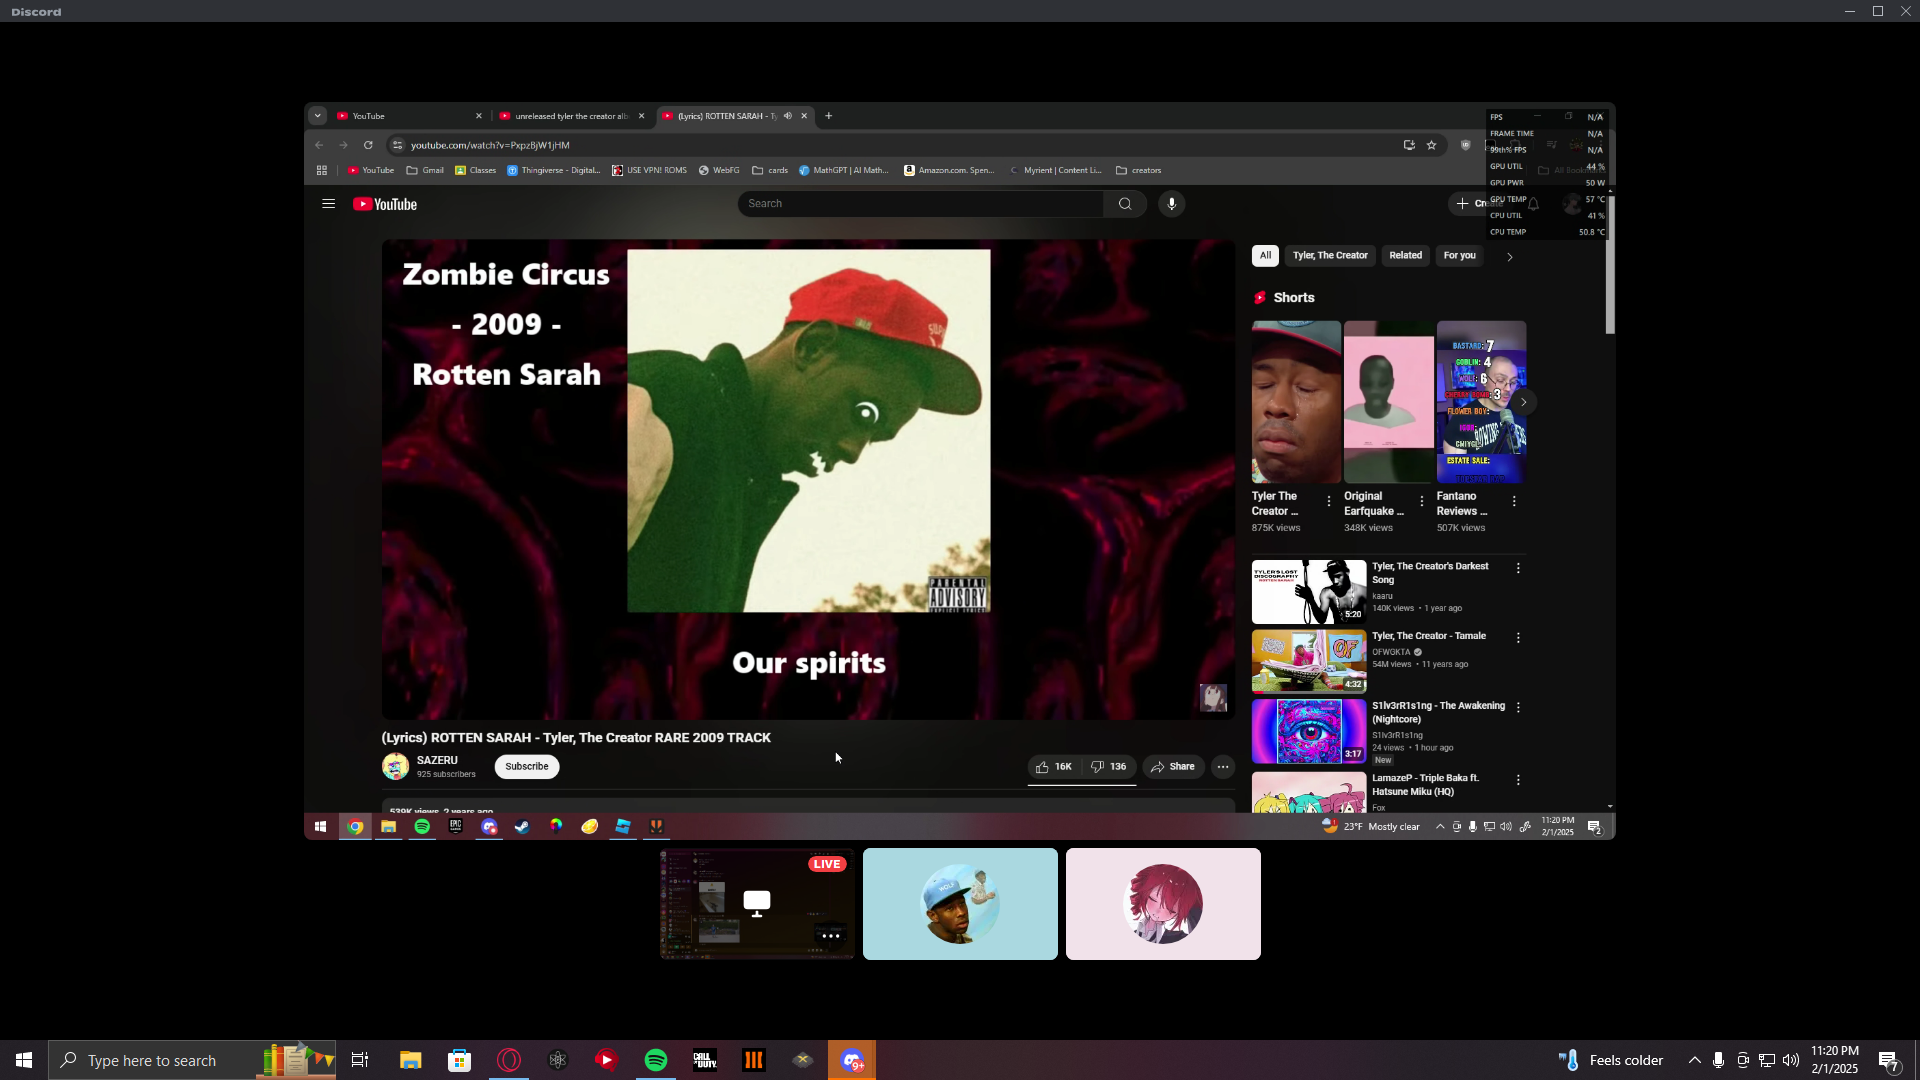
Task: Open the stream options three-dot button
Action: [x=830, y=936]
